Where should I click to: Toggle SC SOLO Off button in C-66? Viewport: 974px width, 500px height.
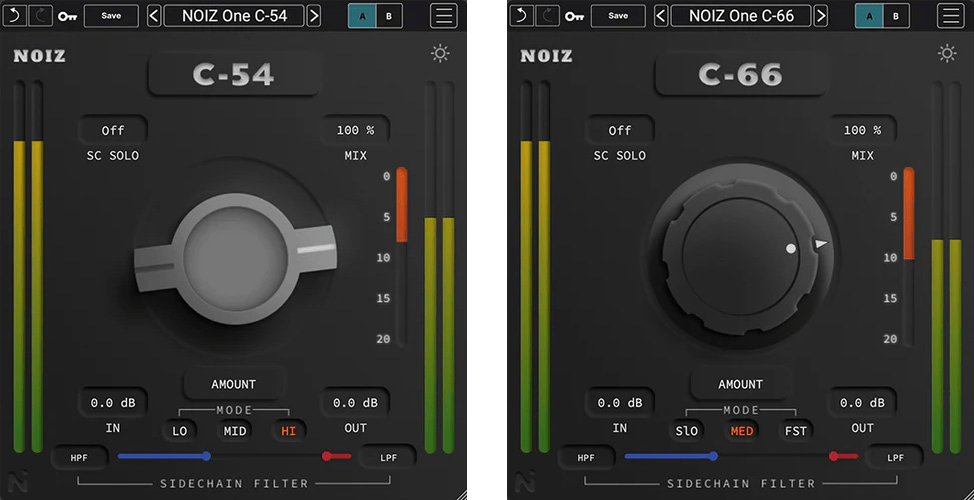tap(620, 130)
